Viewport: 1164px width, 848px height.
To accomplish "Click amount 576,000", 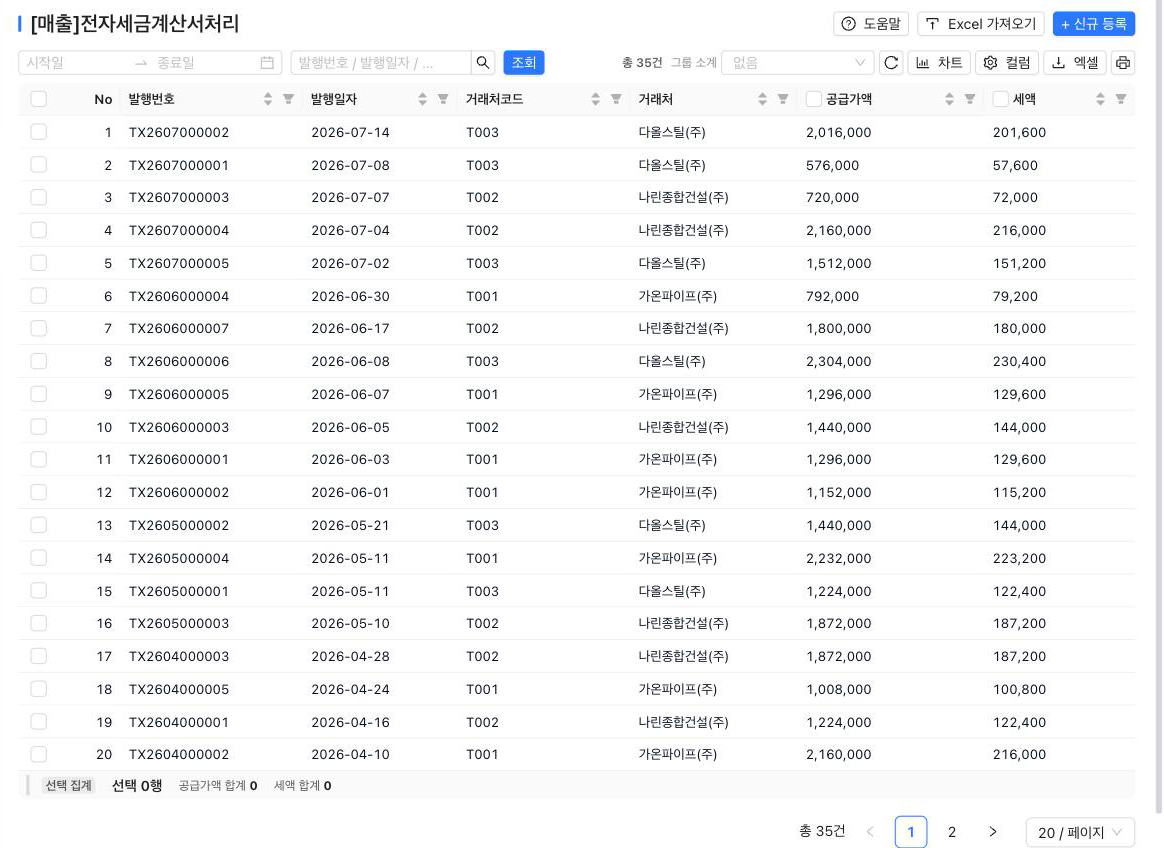I will (x=832, y=166).
